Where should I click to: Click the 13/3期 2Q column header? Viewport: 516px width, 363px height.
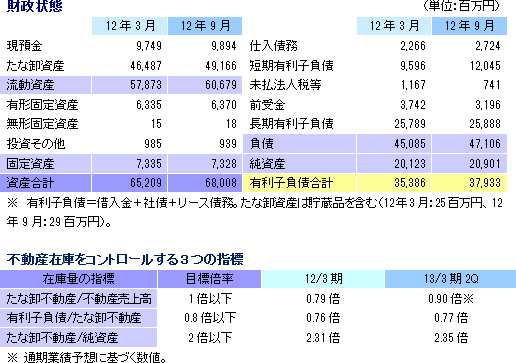pos(450,279)
